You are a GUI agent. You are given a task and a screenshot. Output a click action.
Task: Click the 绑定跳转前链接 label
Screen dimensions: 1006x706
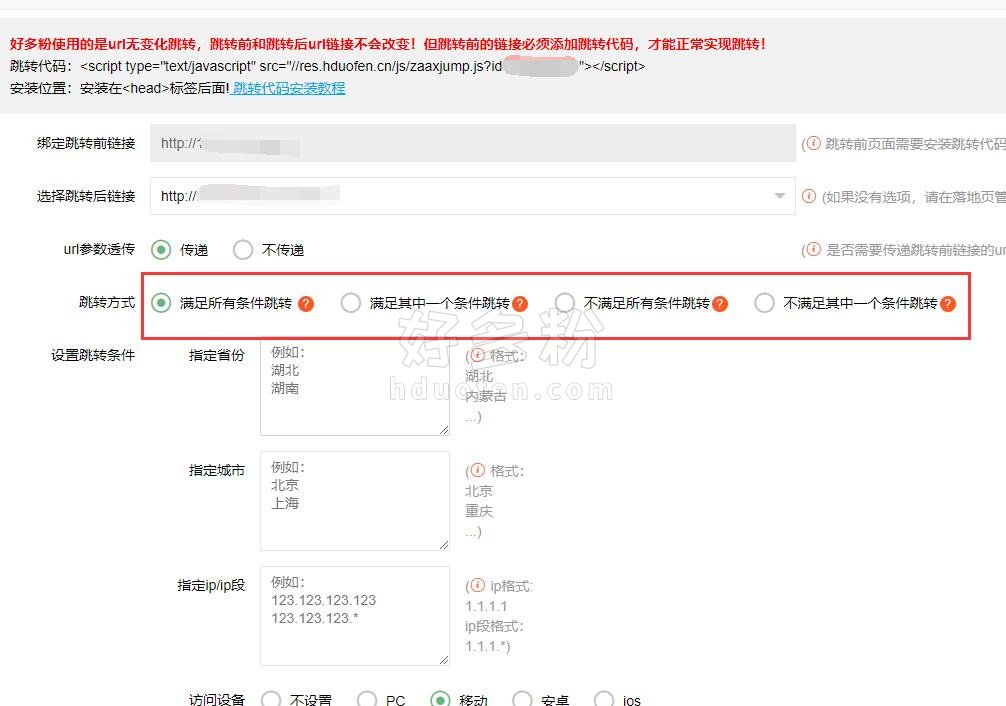(x=86, y=143)
